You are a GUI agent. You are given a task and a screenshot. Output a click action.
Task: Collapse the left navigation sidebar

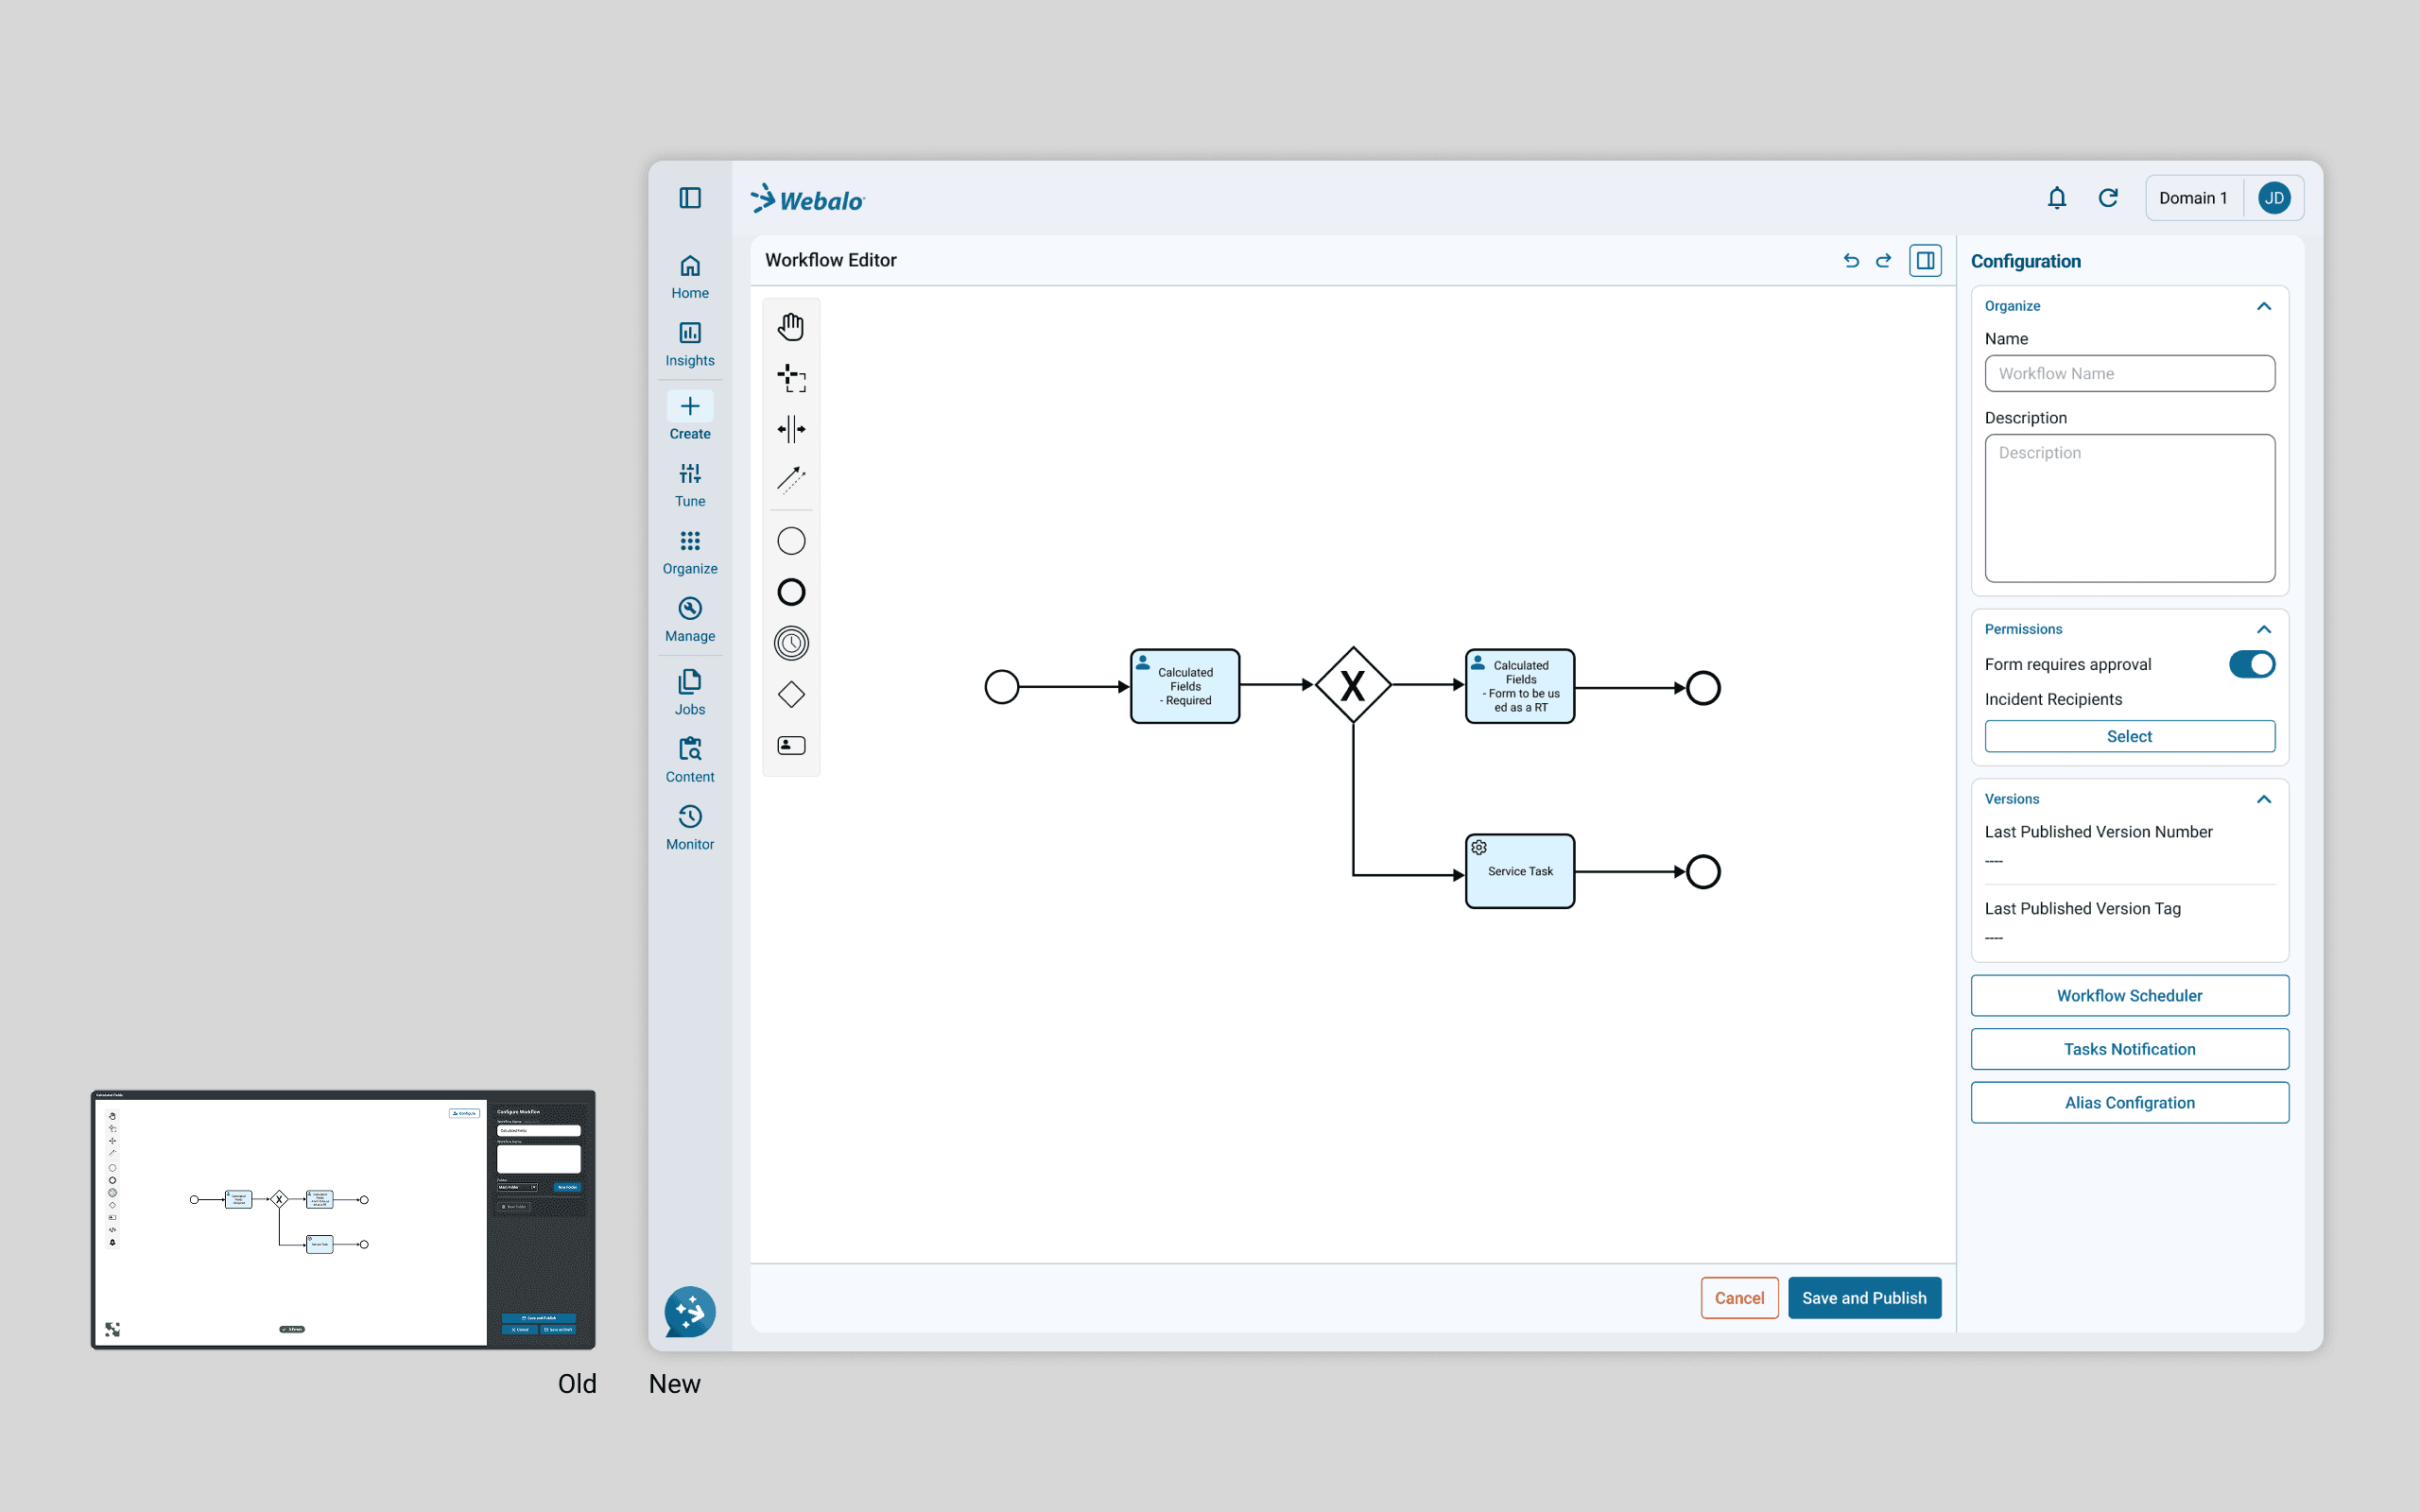(x=690, y=198)
